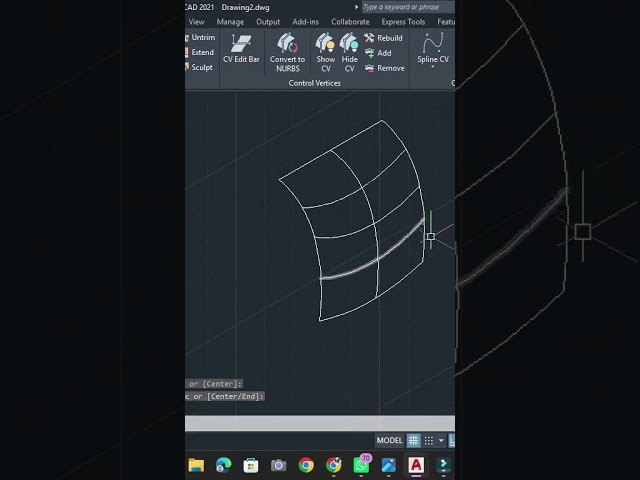Click the Extend surface tool
Image resolution: width=640 pixels, height=480 pixels.
click(200, 52)
